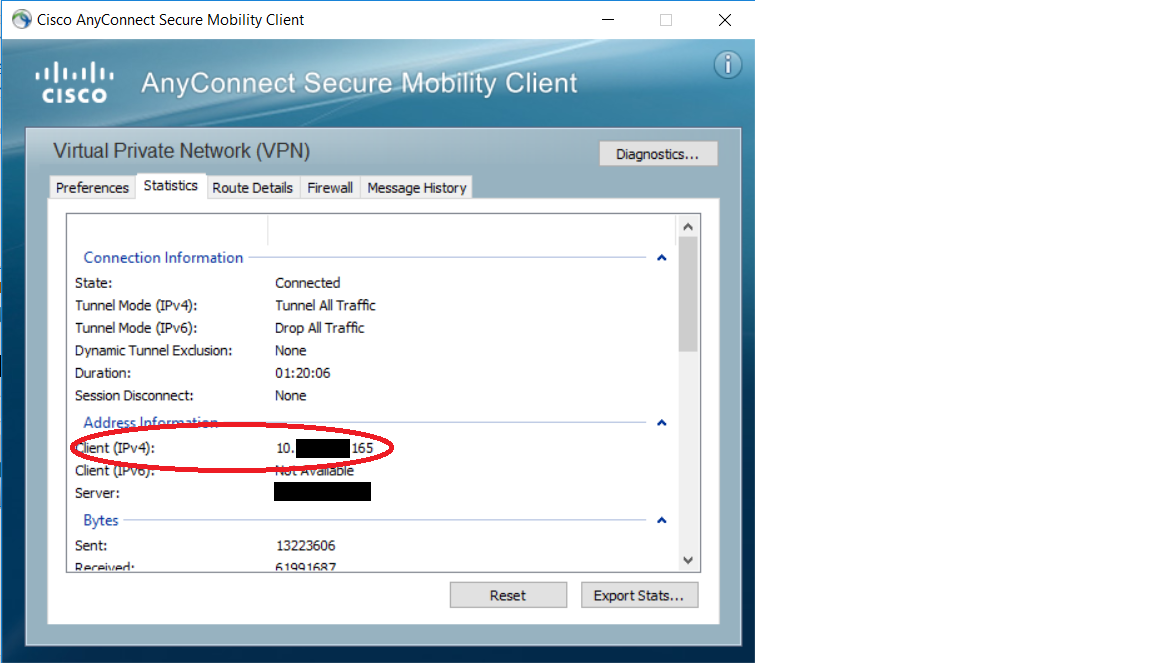
Task: Close the AnyConnect client window
Action: coord(725,20)
